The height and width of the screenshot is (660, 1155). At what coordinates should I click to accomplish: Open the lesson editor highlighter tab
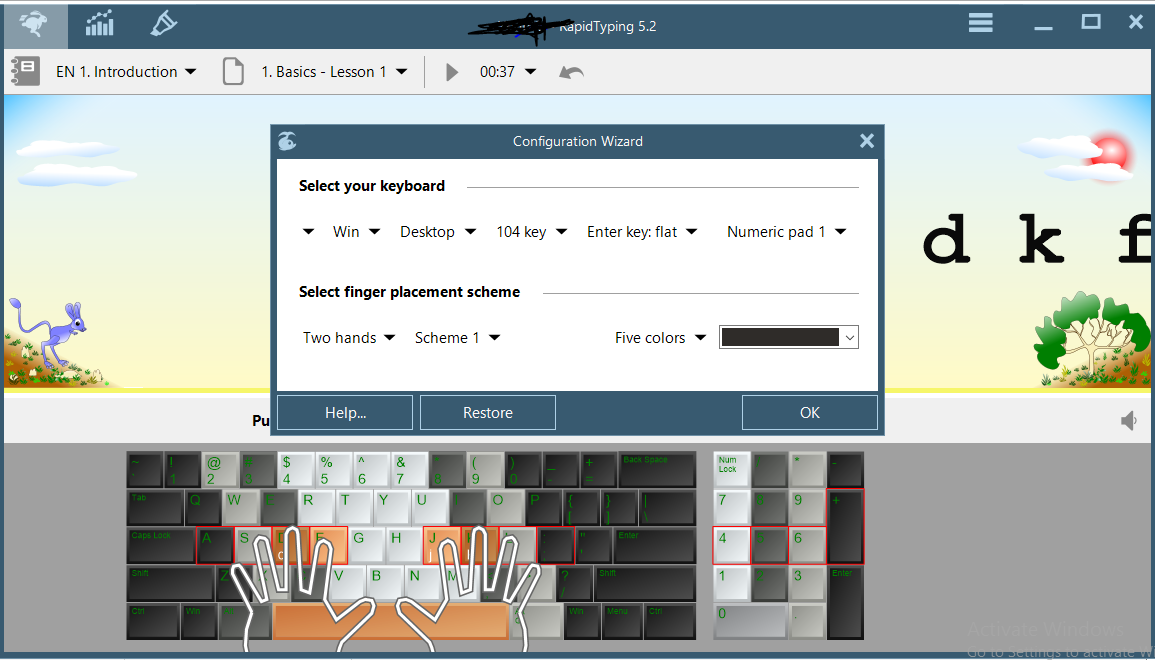164,24
